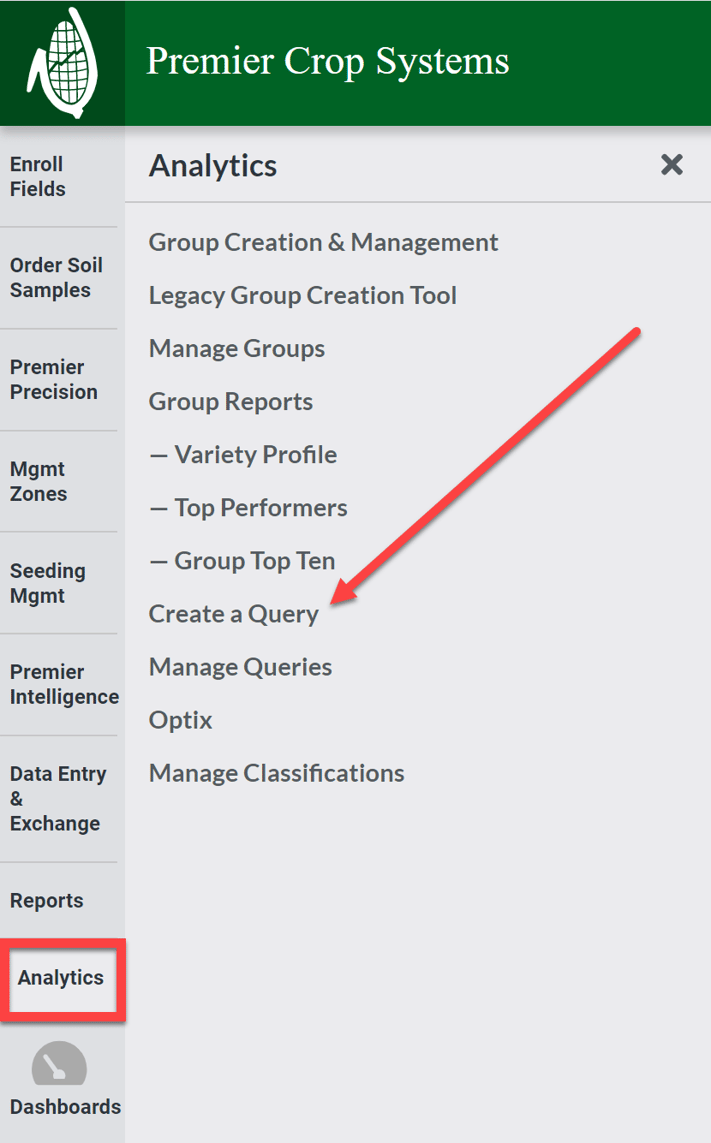The width and height of the screenshot is (711, 1143).
Task: Select Reports from the sidebar
Action: [45, 900]
